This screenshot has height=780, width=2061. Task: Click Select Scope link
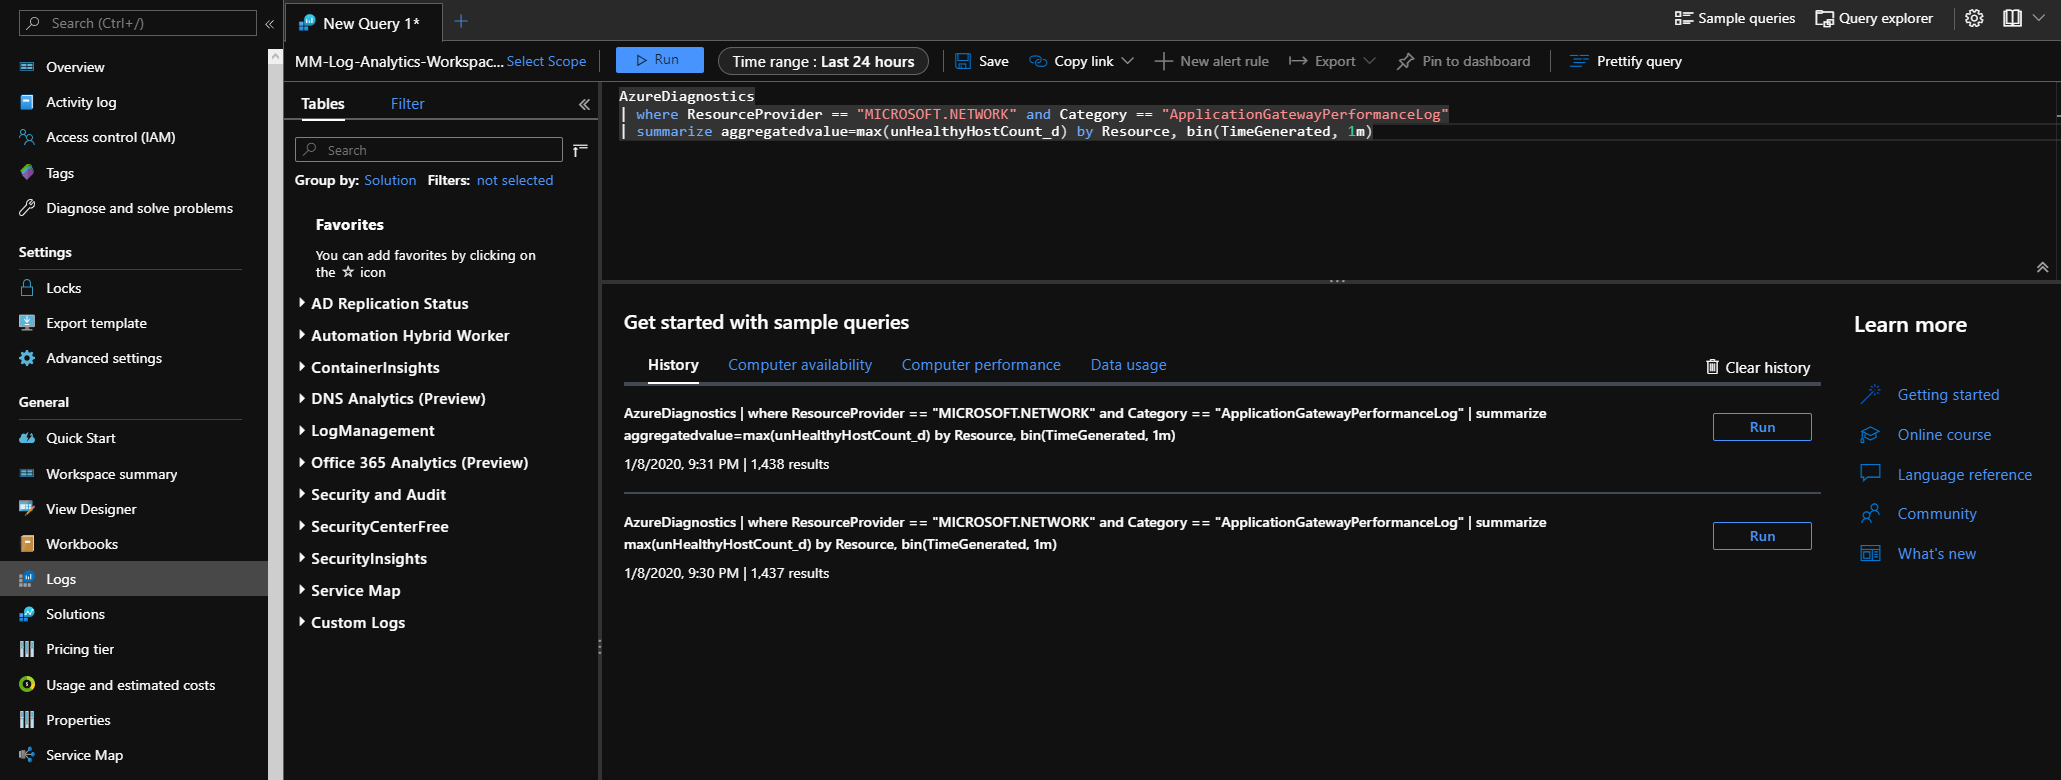click(x=546, y=61)
